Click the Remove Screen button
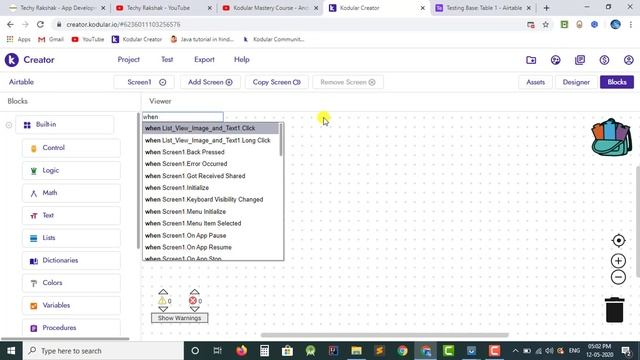Screen dimensions: 640x360 pyautogui.click(x=347, y=82)
